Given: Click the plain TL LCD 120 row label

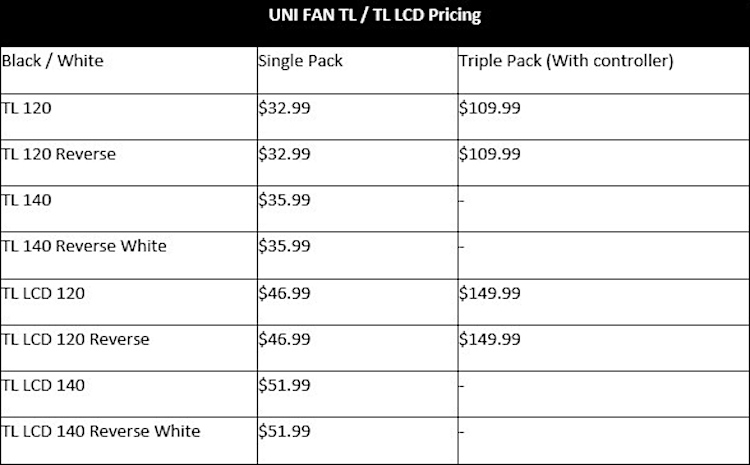Looking at the screenshot, I should [x=44, y=293].
